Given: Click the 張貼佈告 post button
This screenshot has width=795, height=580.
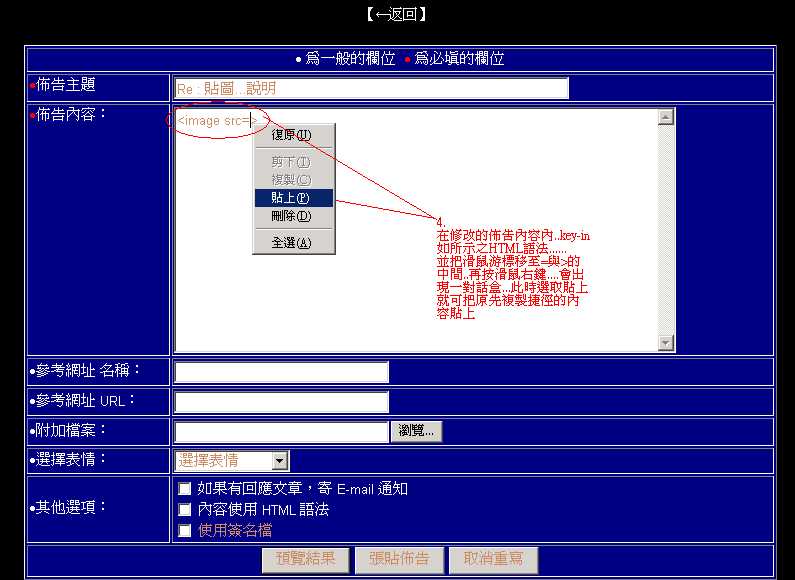Looking at the screenshot, I should (399, 559).
